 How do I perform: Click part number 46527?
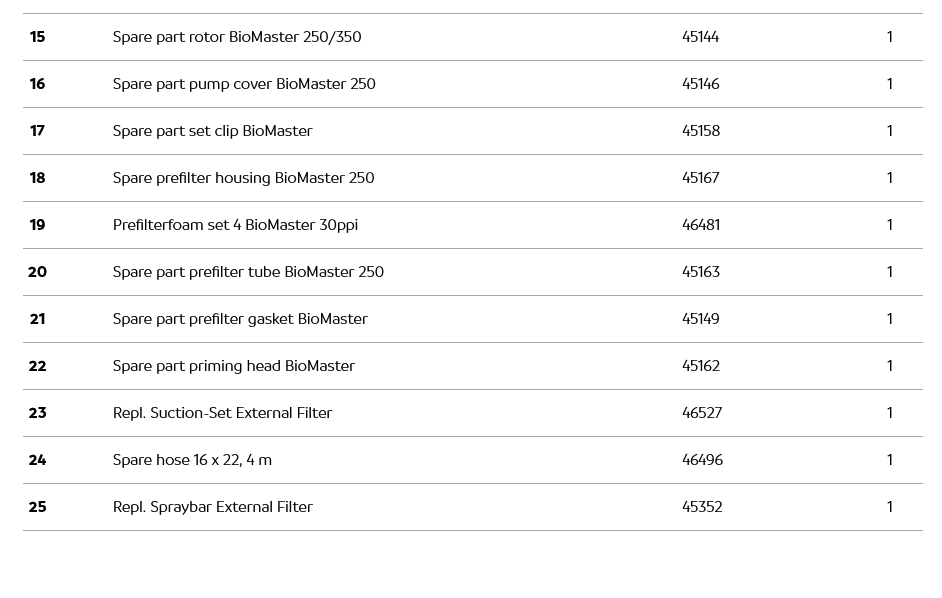[701, 413]
